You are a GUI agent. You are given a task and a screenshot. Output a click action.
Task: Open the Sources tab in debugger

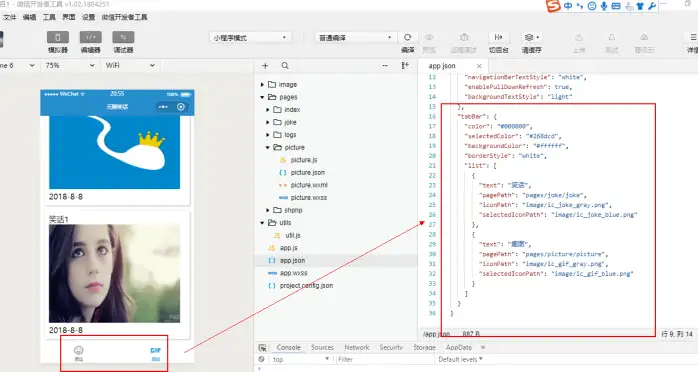coord(322,348)
